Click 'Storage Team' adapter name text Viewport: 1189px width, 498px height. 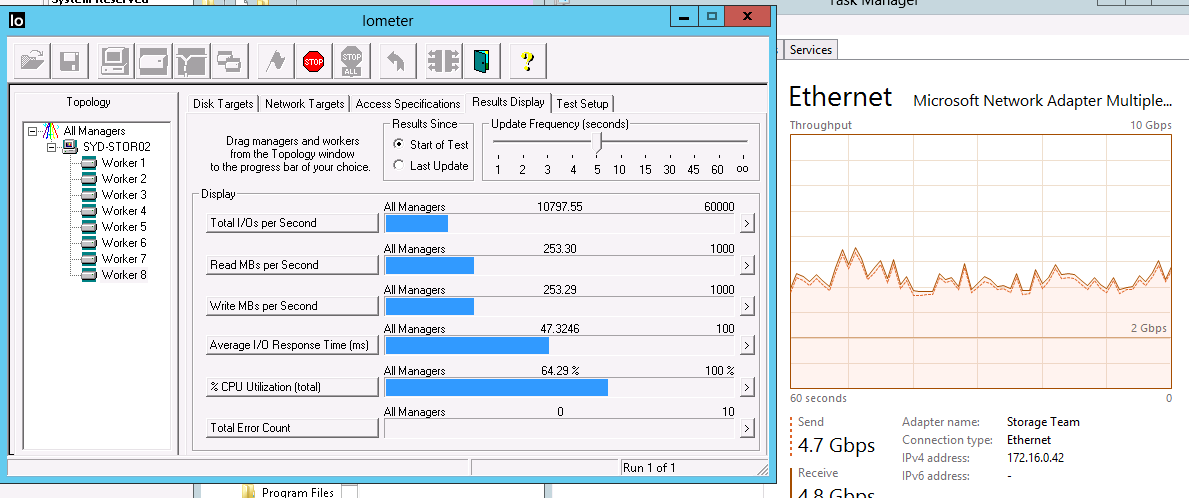pyautogui.click(x=1043, y=422)
